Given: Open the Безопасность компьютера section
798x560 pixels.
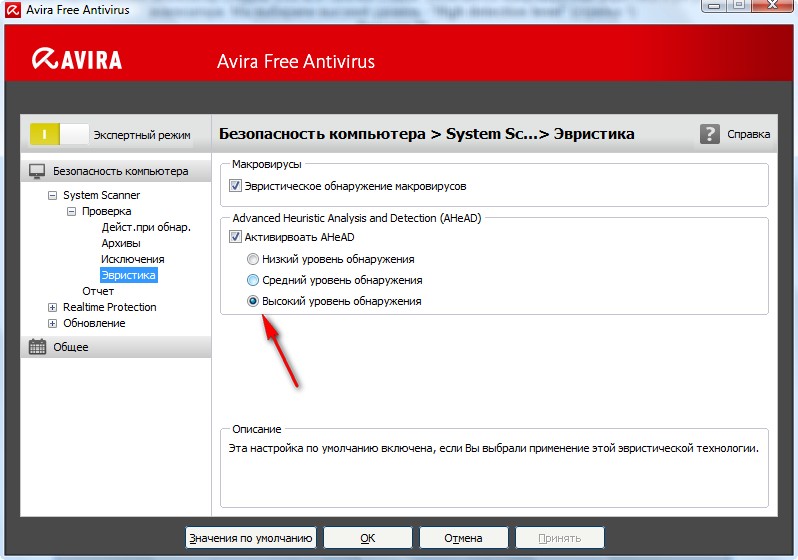Looking at the screenshot, I should click(x=116, y=171).
